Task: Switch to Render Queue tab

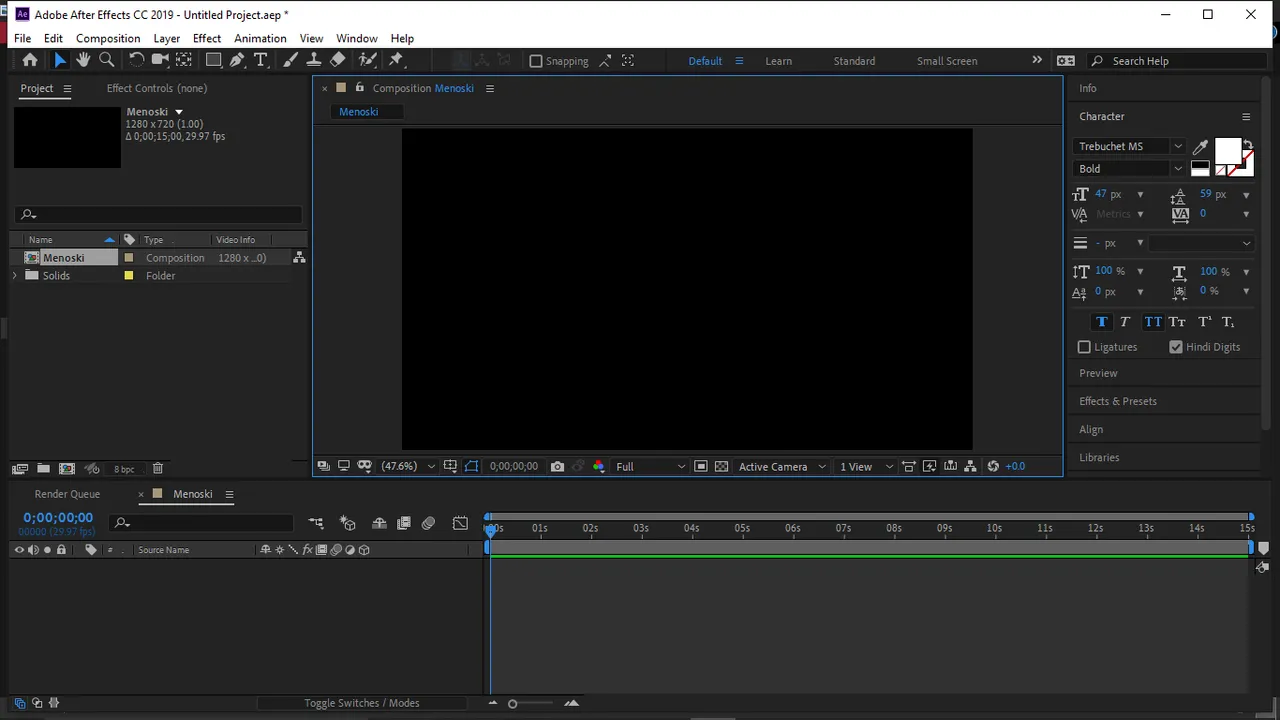Action: 67,494
